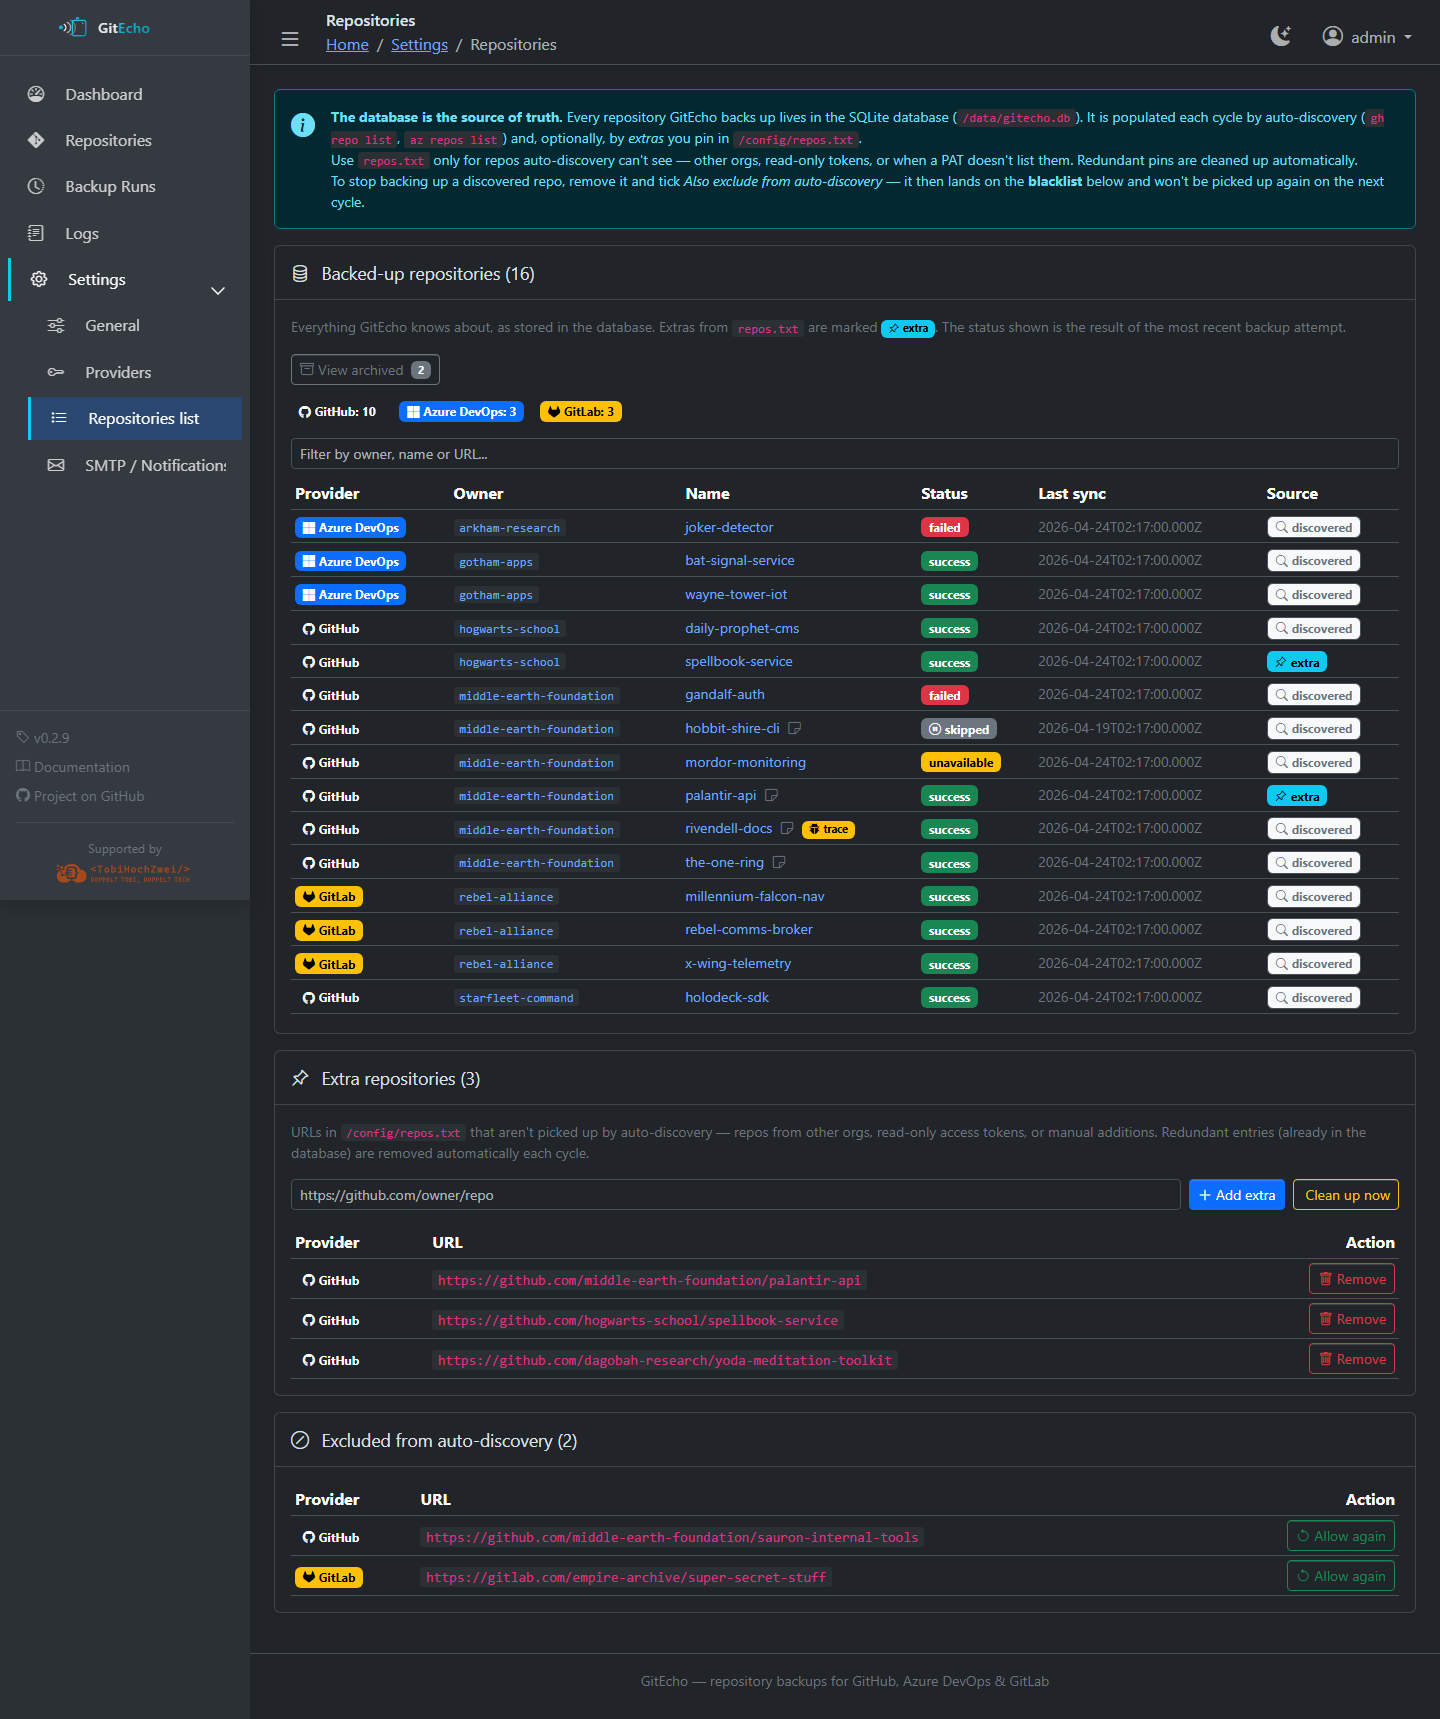Viewport: 1440px width, 1719px height.
Task: Allow again the sauron-internal-tools repo
Action: [1340, 1536]
